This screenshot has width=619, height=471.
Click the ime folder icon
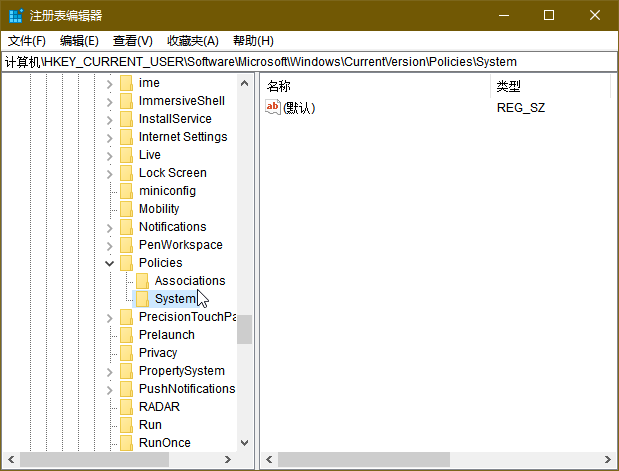coord(126,83)
